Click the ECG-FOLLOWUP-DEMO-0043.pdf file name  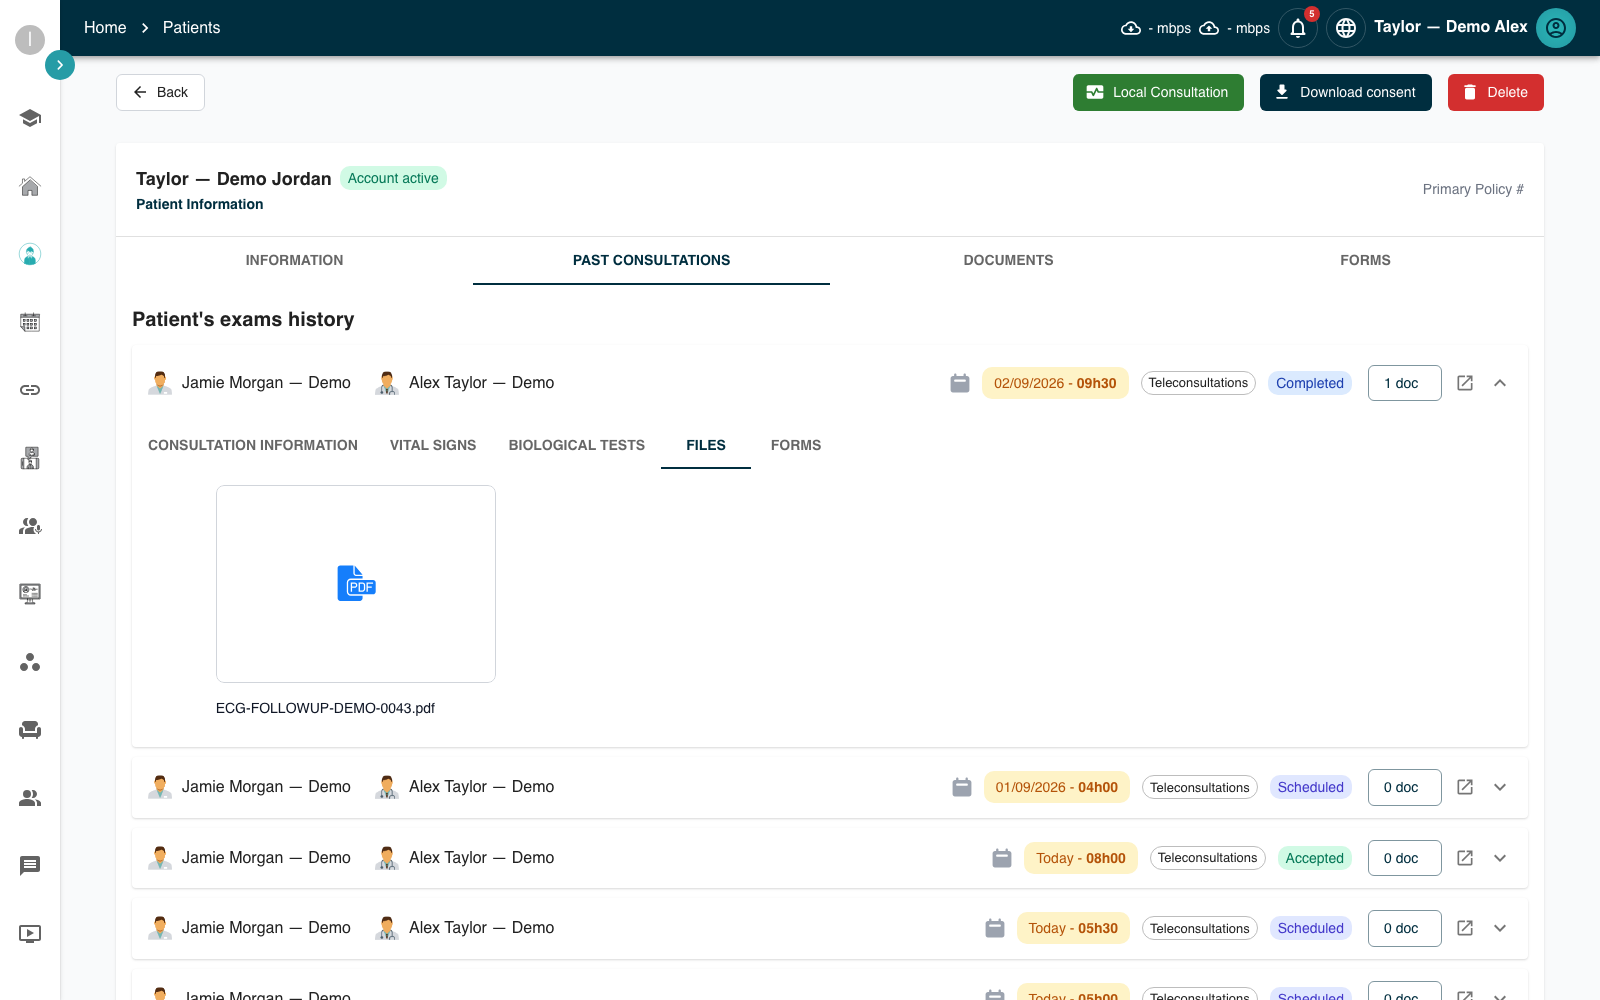325,708
